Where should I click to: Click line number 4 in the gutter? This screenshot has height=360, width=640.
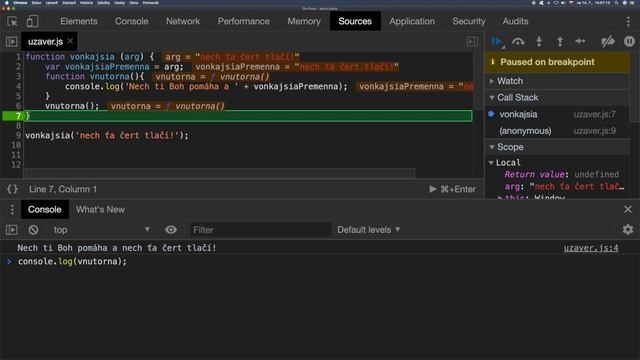(x=18, y=86)
